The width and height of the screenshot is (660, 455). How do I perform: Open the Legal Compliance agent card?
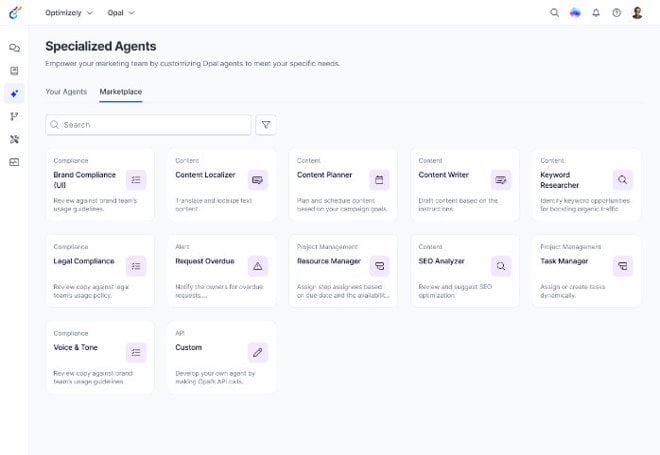(99, 271)
